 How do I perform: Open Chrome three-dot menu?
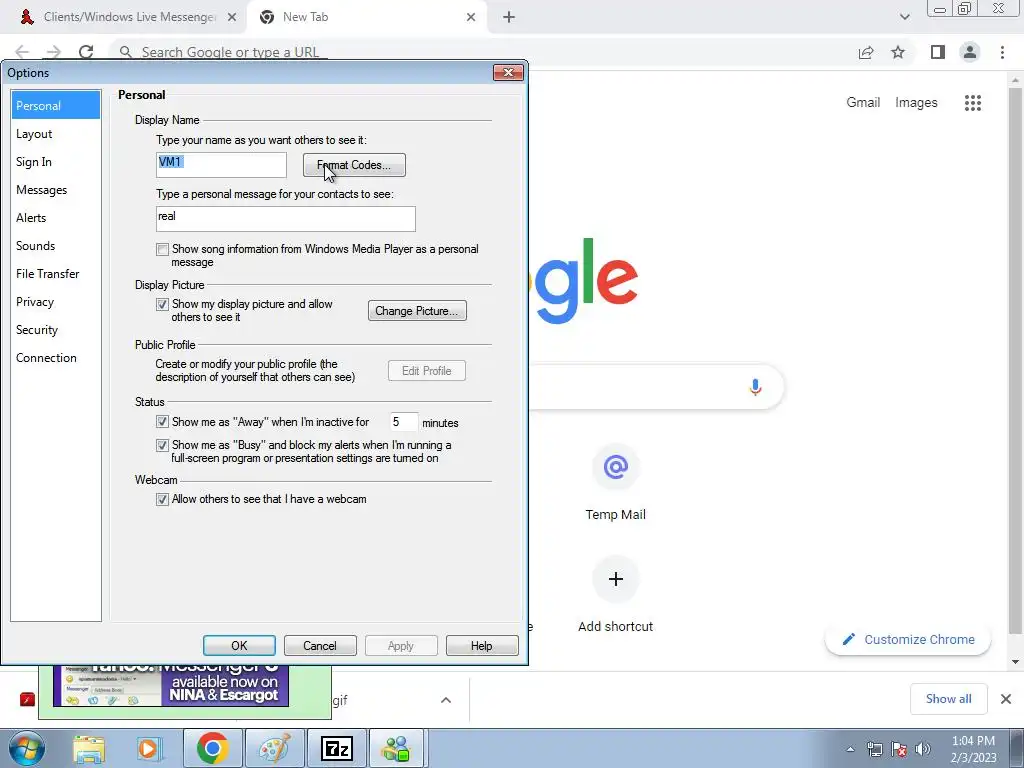1002,52
